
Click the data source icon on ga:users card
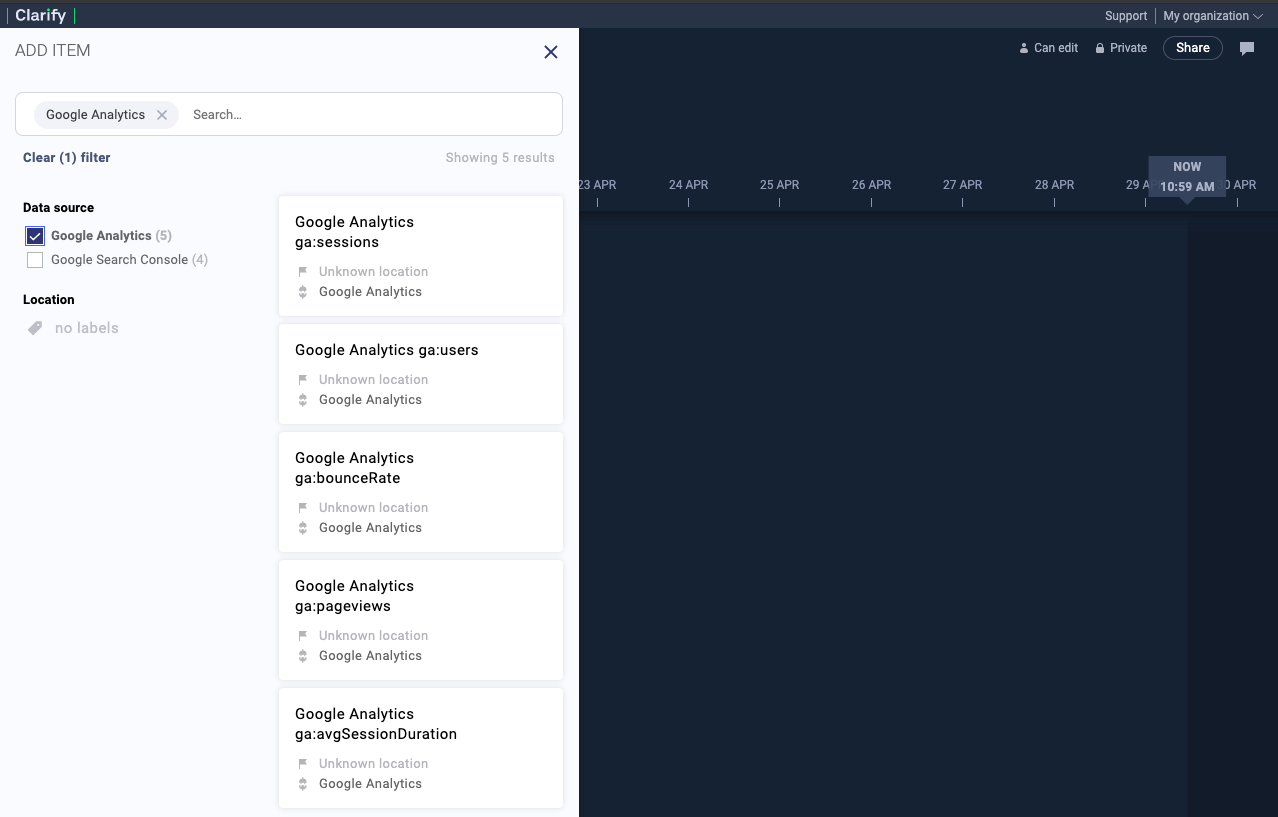[x=303, y=400]
